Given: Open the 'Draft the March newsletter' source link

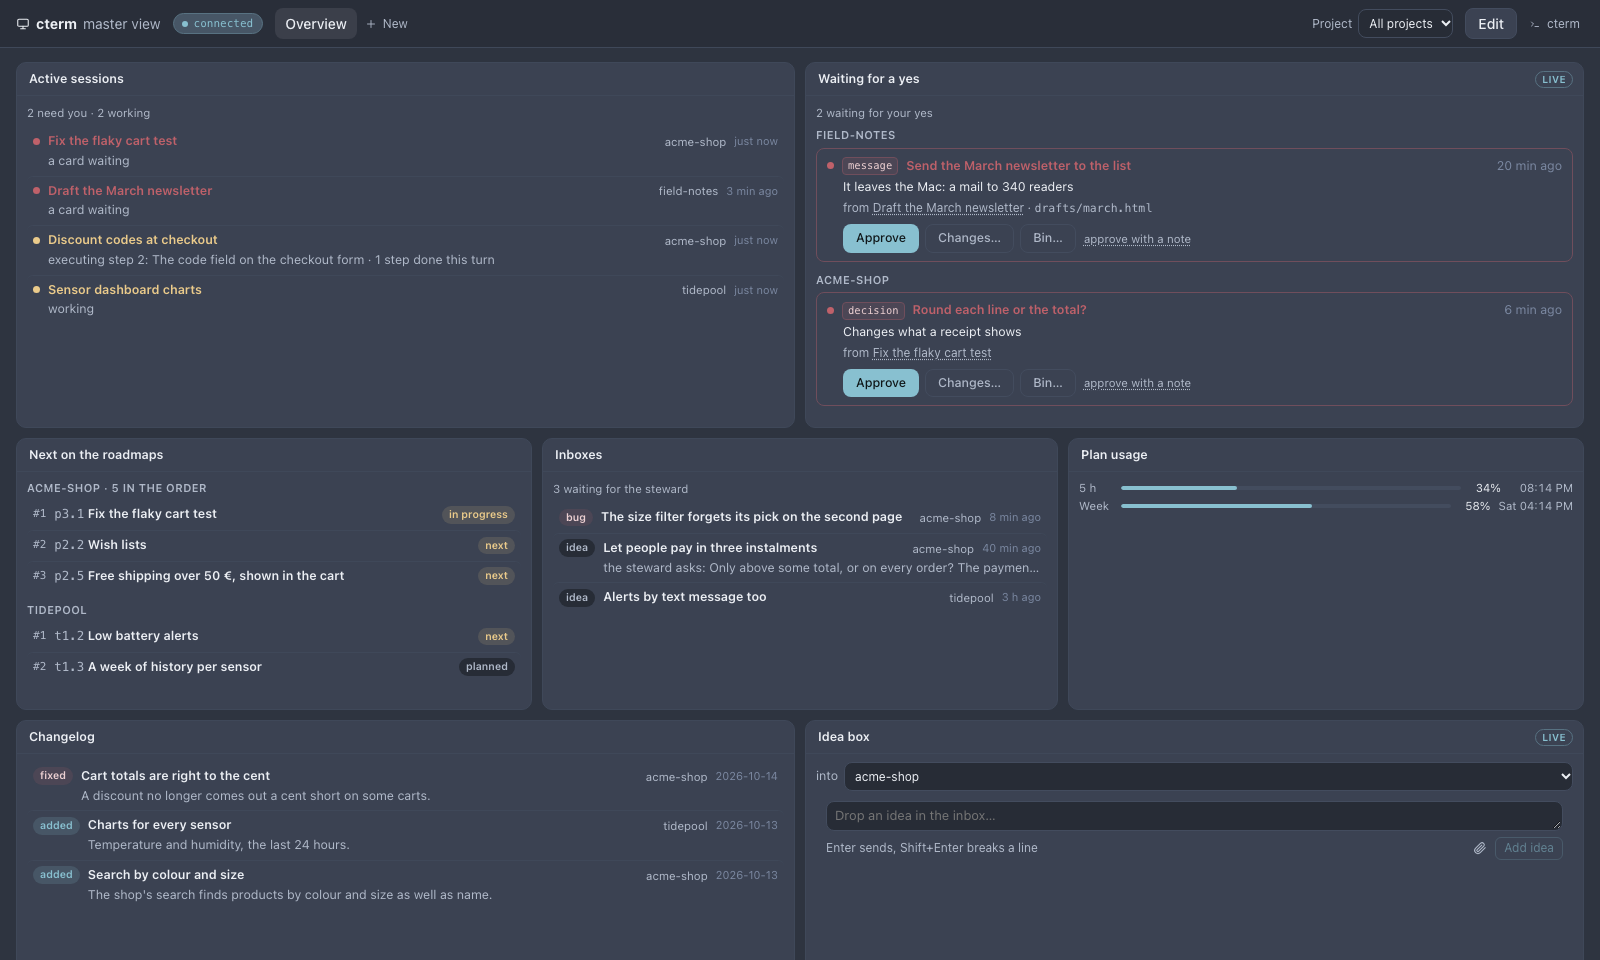Looking at the screenshot, I should tap(948, 208).
